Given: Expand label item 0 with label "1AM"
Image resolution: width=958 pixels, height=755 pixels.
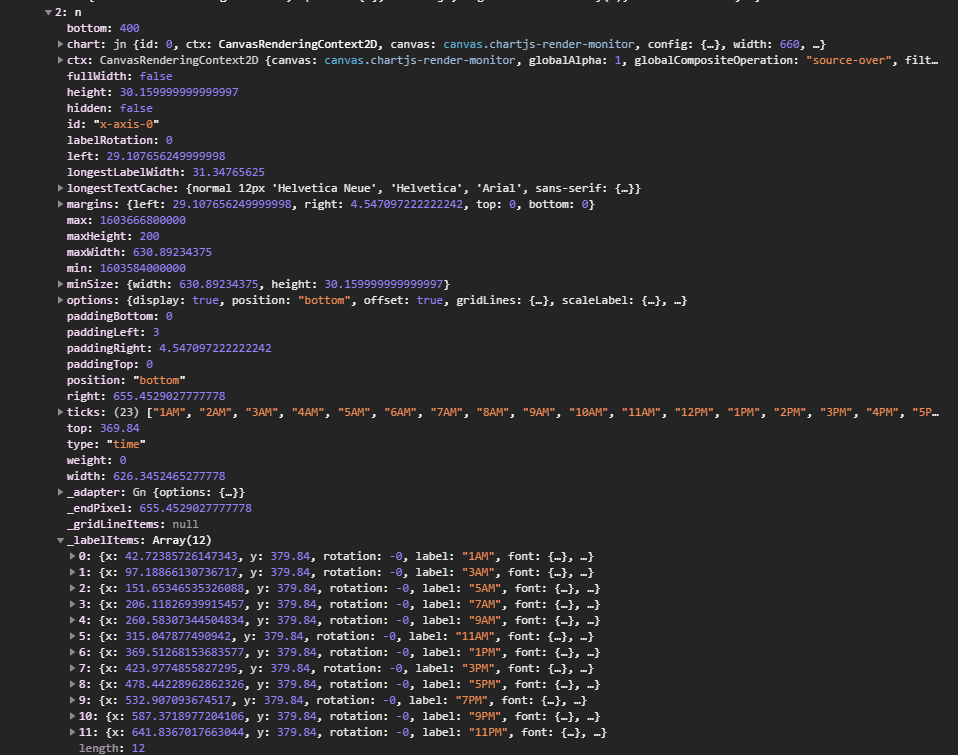Looking at the screenshot, I should pos(72,555).
